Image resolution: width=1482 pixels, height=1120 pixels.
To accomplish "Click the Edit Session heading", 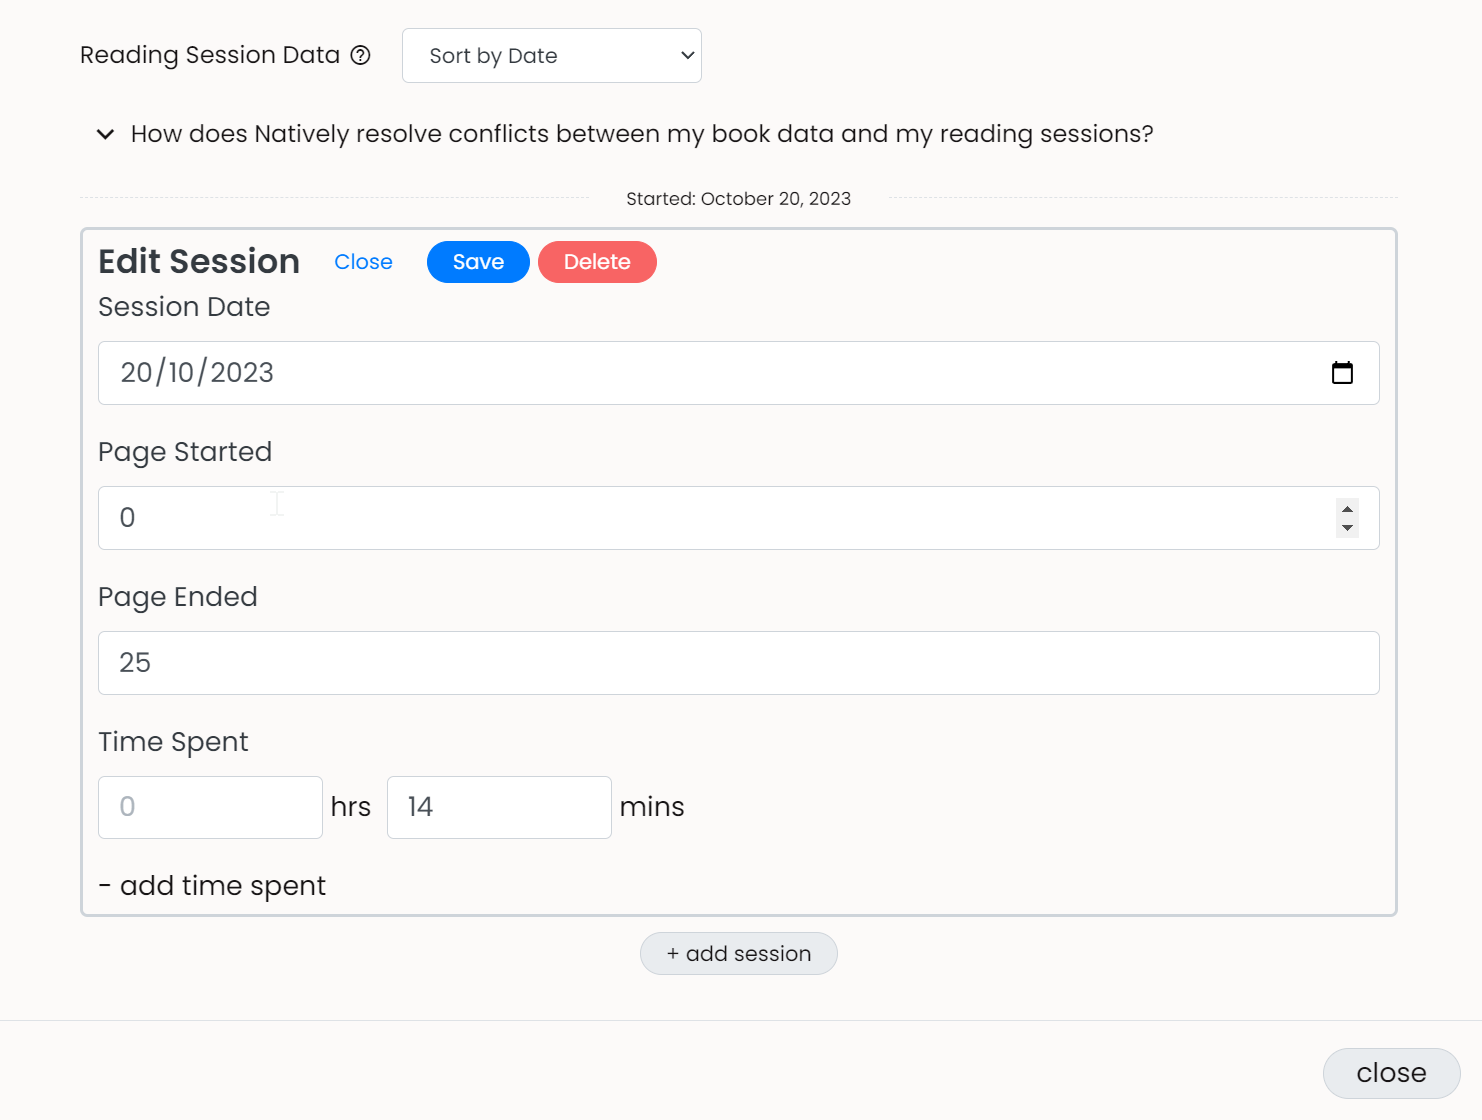I will (199, 262).
